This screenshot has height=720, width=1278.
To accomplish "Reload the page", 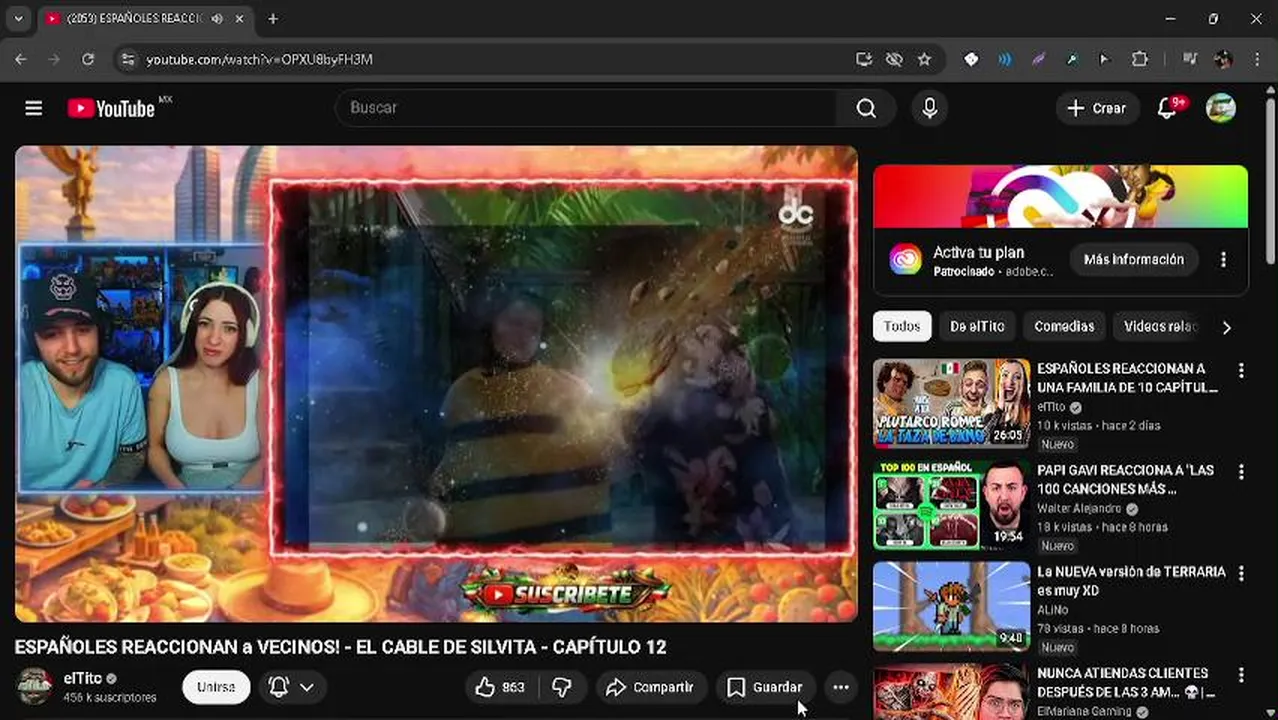I will click(88, 59).
